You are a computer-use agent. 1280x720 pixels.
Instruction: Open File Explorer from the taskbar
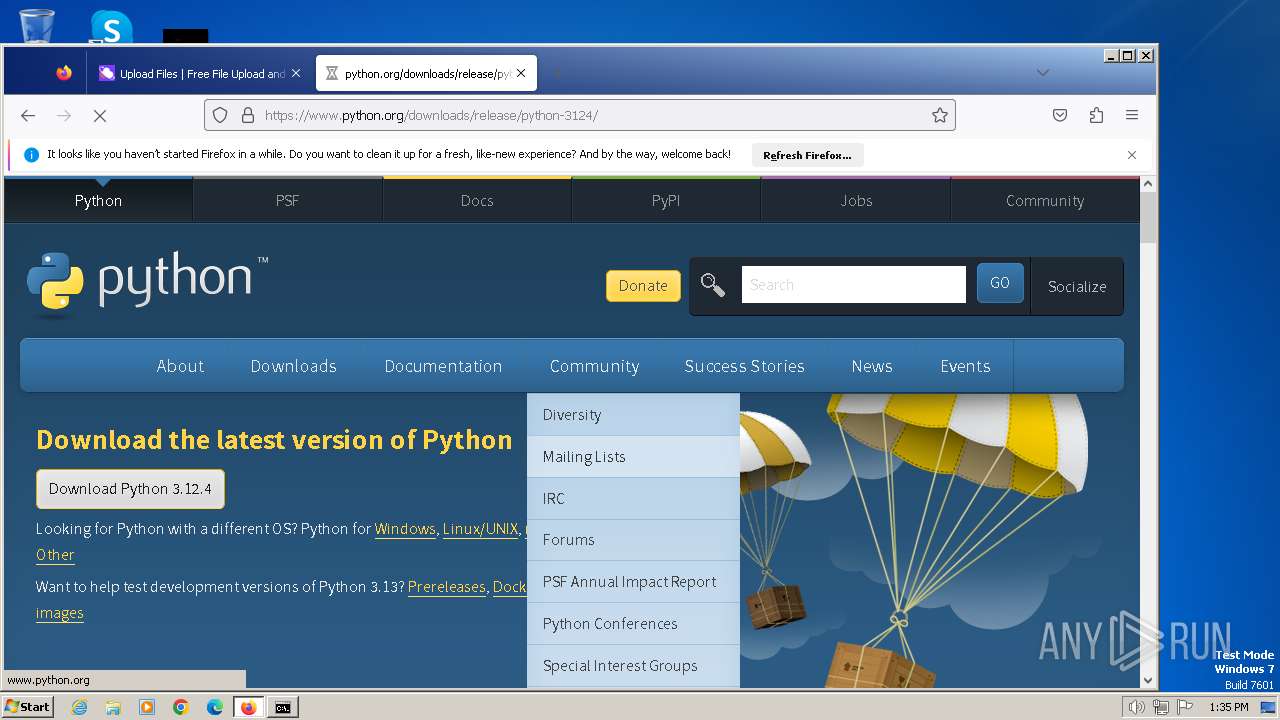click(x=113, y=707)
